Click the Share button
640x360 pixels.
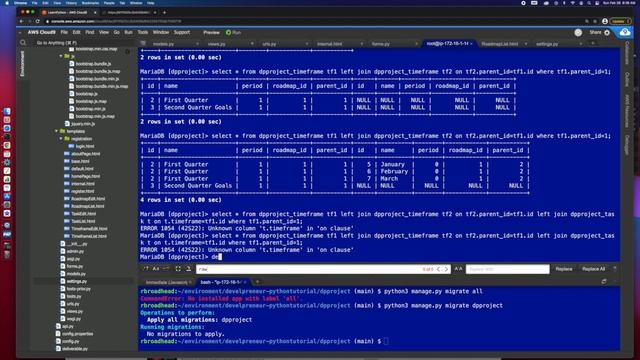pos(595,32)
